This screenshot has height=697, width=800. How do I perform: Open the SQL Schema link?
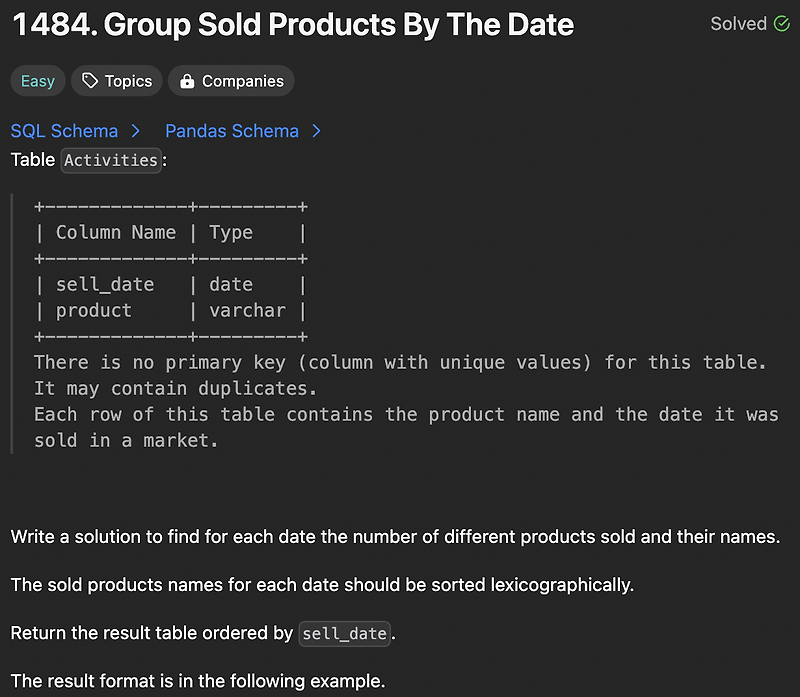pyautogui.click(x=64, y=131)
